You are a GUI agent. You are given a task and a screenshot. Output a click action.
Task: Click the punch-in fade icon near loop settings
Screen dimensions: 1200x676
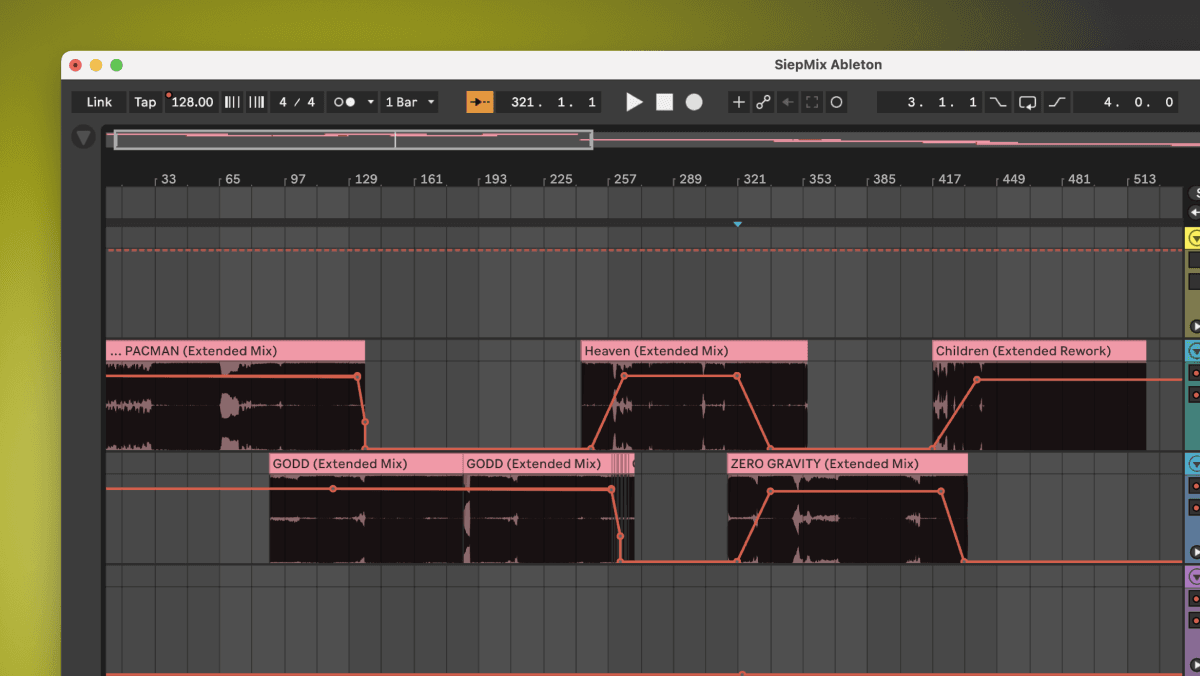(x=997, y=101)
